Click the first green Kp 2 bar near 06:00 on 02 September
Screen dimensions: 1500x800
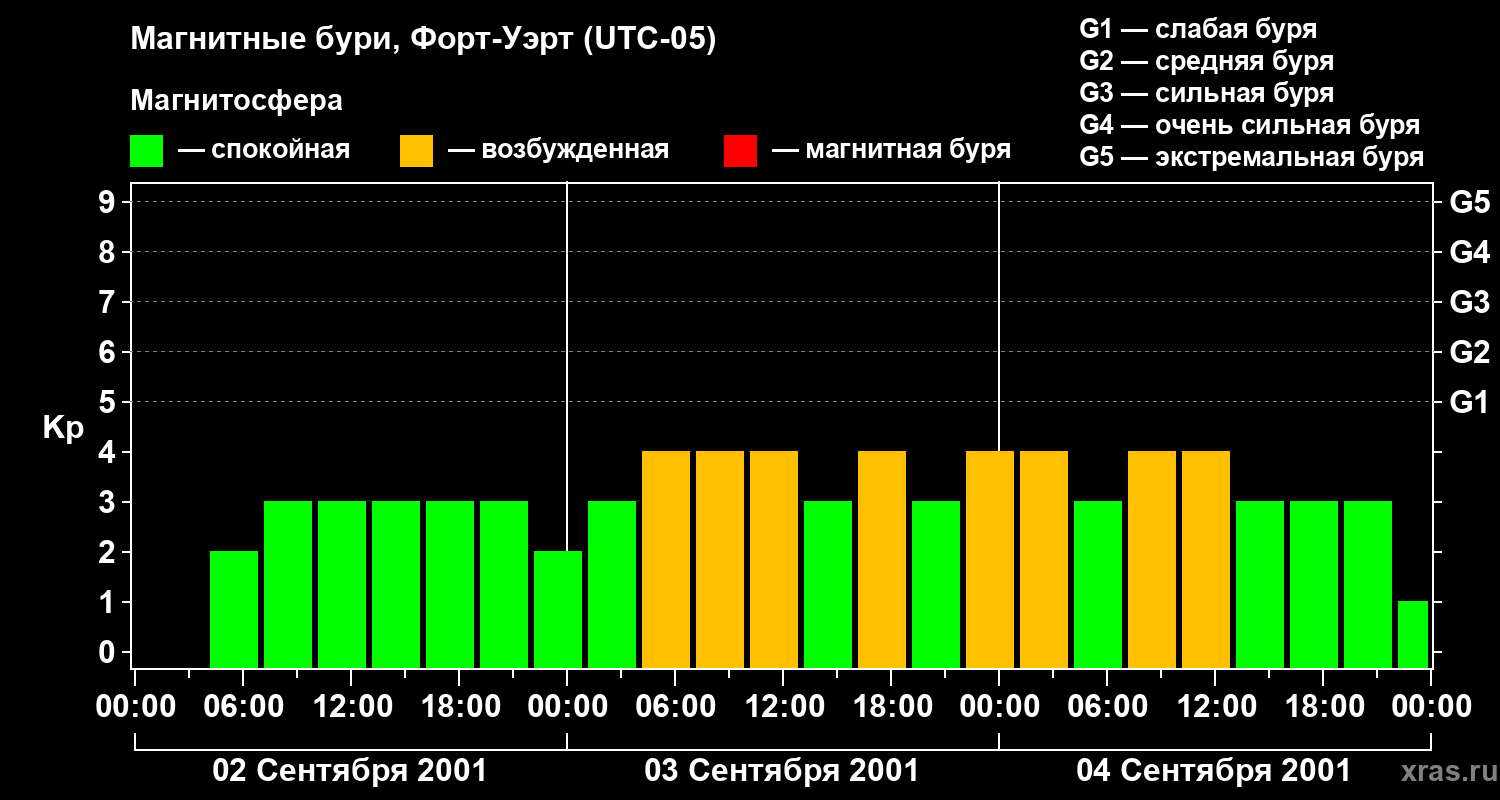pos(234,609)
